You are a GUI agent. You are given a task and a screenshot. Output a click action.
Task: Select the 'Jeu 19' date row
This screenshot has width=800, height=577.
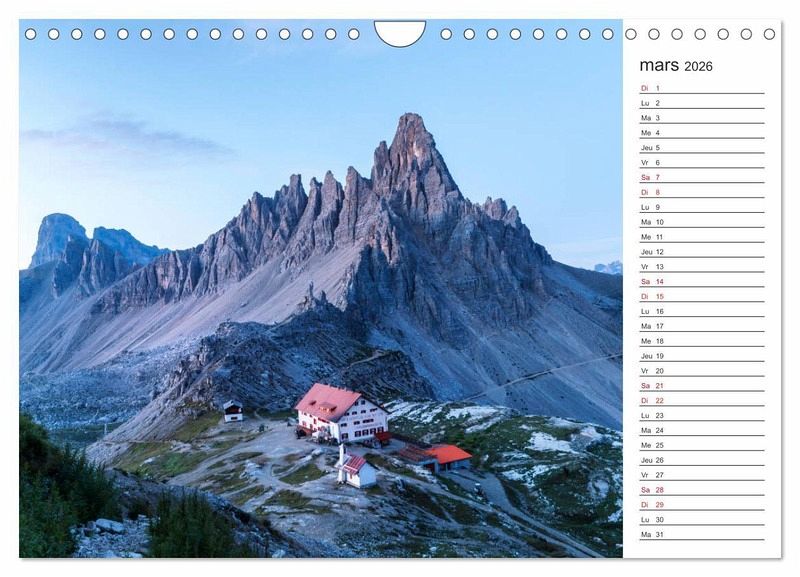702,356
